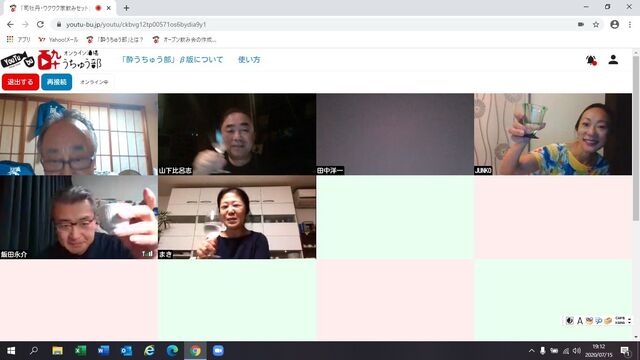Open a new browser tab with plus

[x=127, y=8]
